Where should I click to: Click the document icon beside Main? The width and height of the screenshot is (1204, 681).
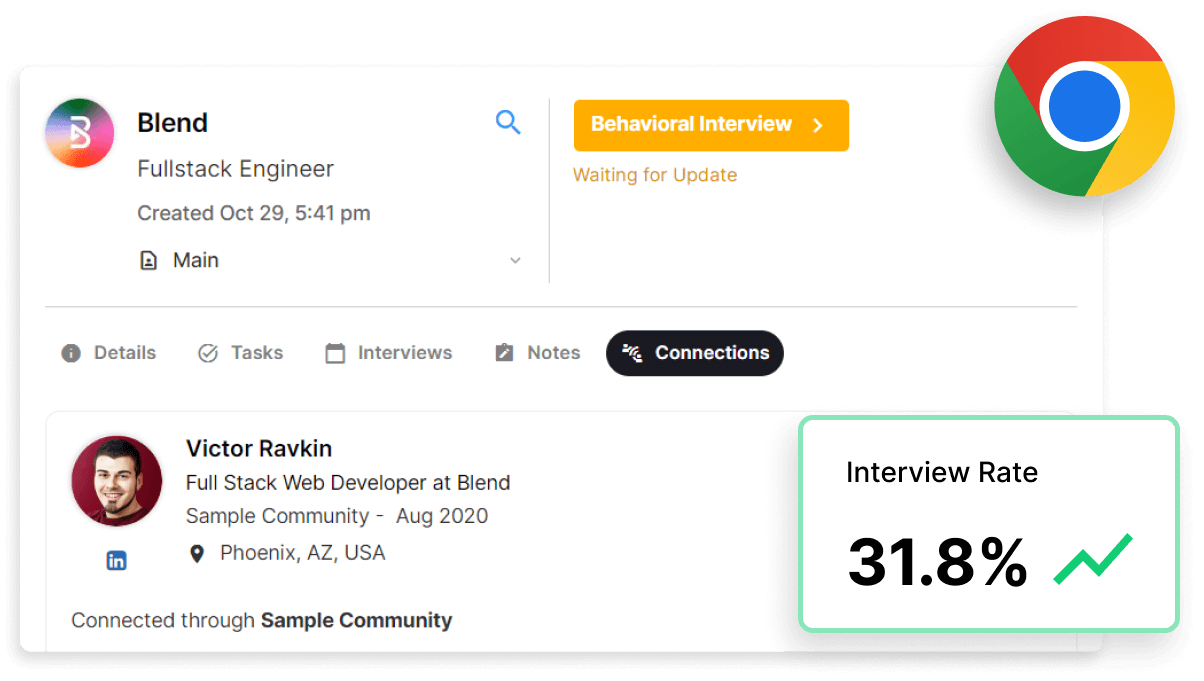148,261
